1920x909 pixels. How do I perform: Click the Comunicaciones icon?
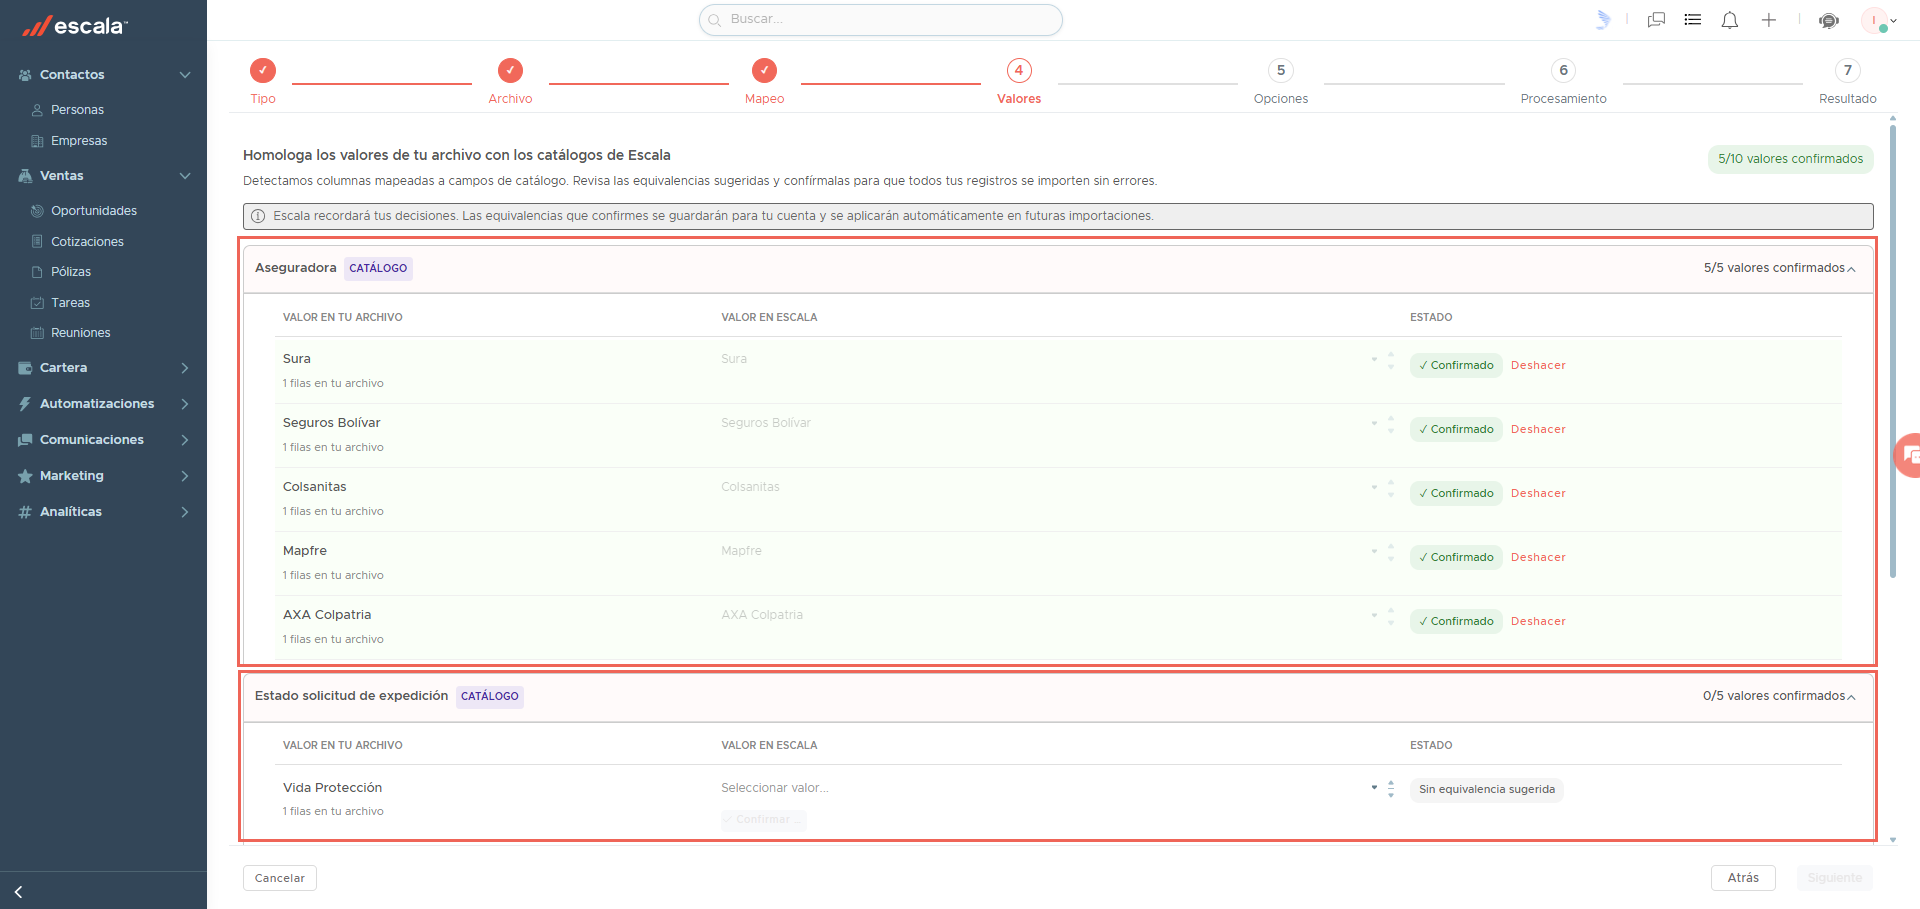pyautogui.click(x=25, y=440)
